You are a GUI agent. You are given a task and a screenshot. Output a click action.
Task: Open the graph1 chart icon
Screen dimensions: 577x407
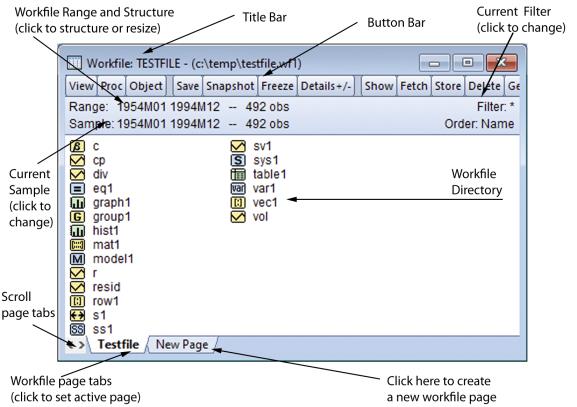77,203
